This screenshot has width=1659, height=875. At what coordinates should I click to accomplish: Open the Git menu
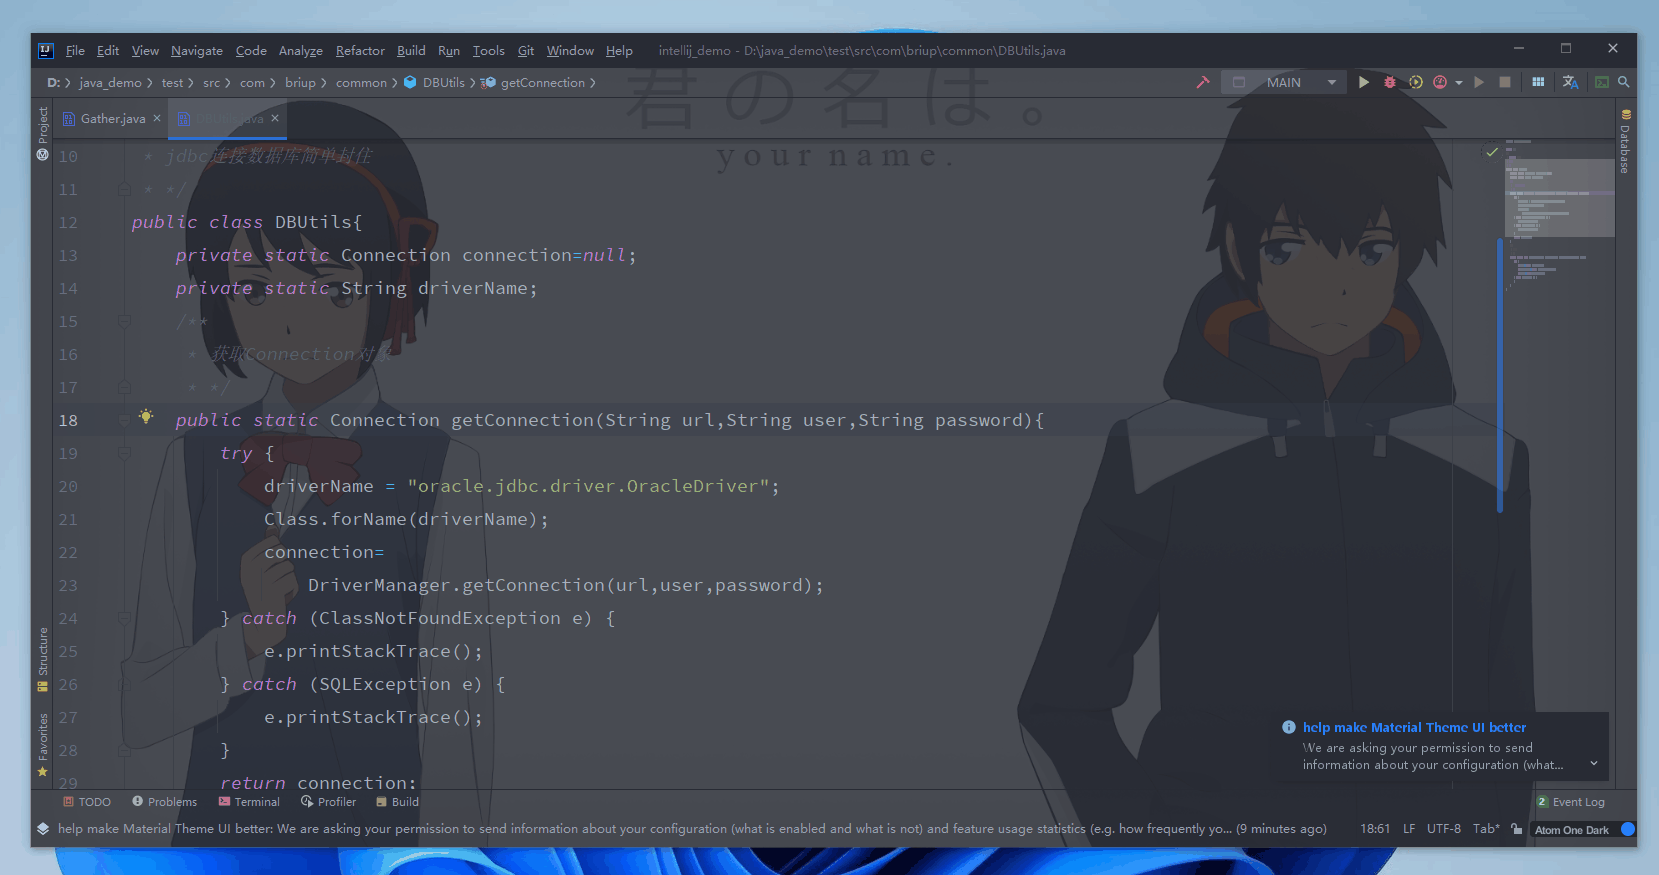pos(526,50)
